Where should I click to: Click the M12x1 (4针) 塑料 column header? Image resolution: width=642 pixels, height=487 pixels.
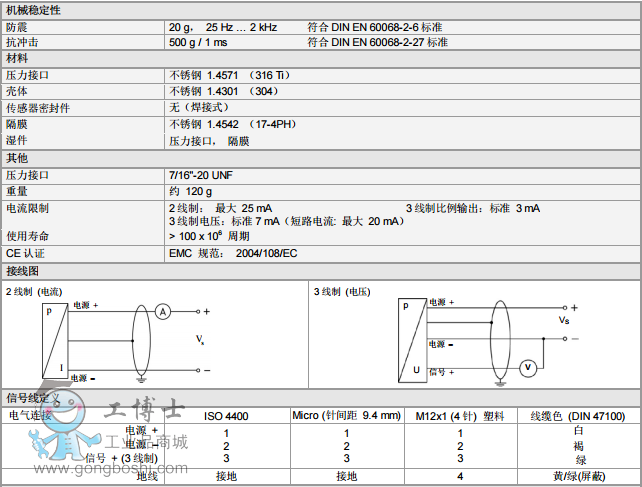pos(460,416)
